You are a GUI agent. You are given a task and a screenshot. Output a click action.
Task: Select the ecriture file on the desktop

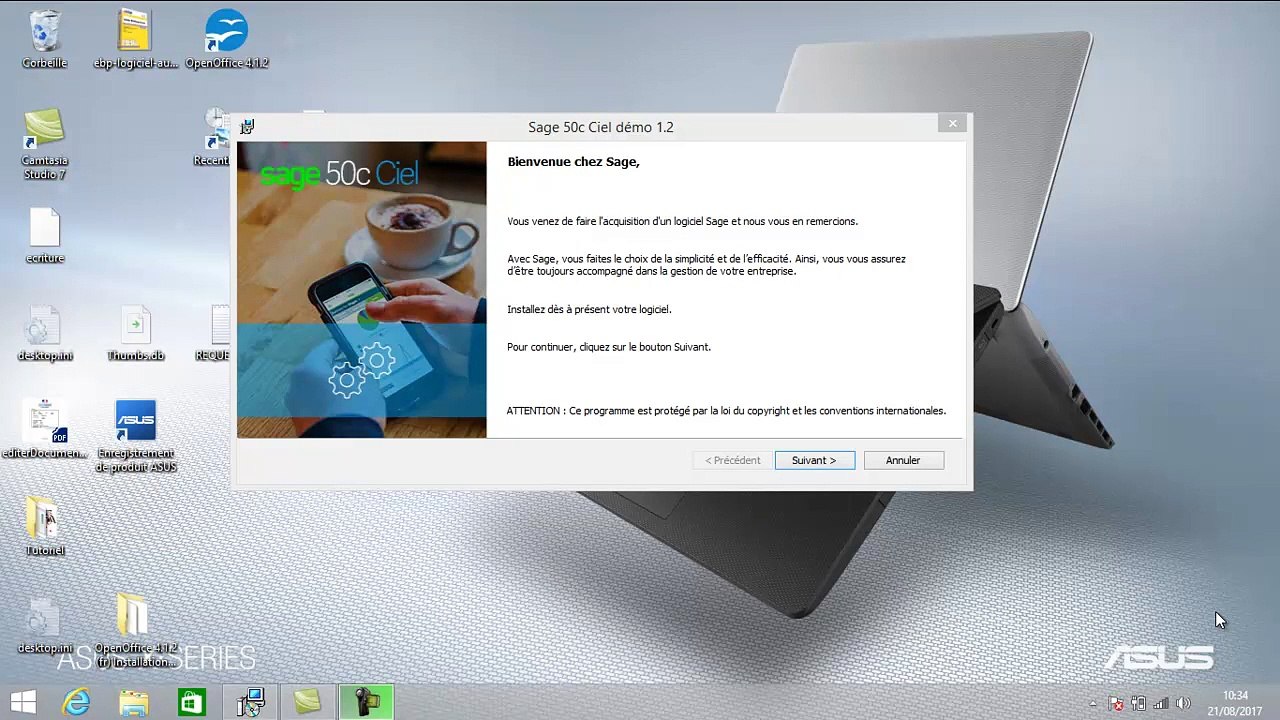45,236
